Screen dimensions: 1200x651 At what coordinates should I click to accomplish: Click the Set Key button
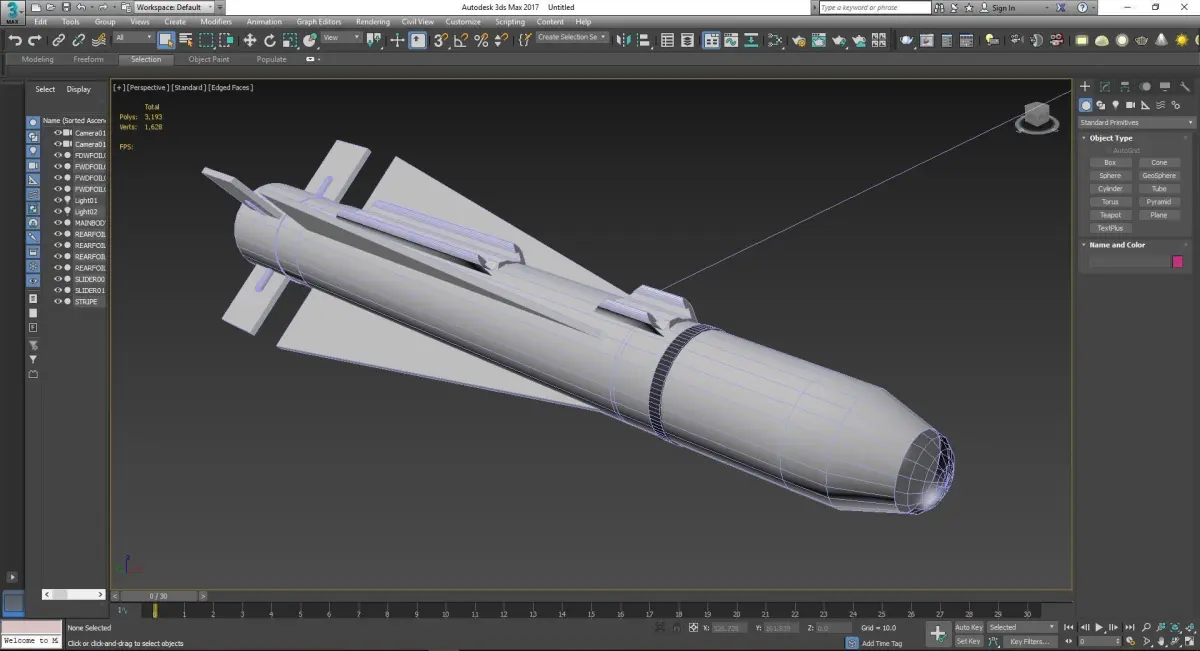968,641
